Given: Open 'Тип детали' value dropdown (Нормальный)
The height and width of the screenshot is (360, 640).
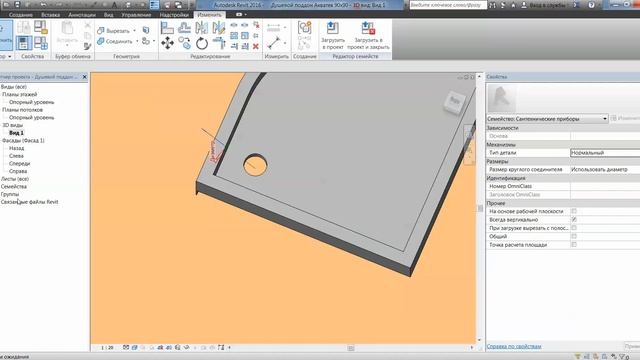Looking at the screenshot, I should pos(605,153).
